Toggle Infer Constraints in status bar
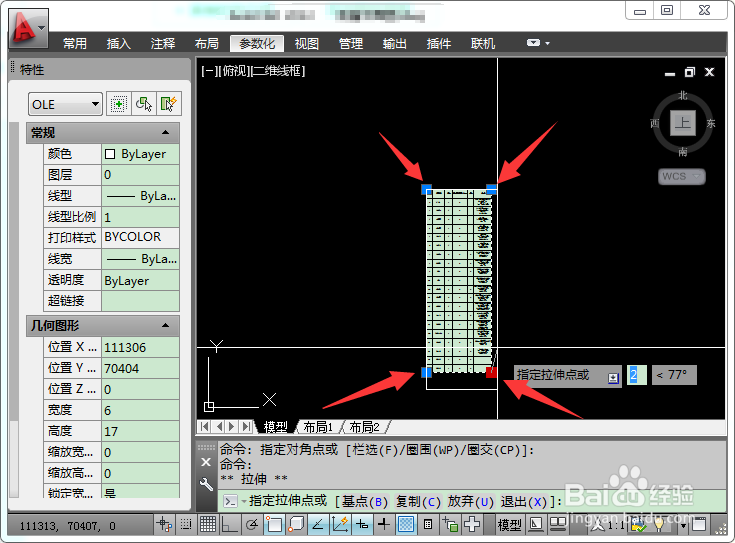The image size is (735, 543). tap(164, 524)
